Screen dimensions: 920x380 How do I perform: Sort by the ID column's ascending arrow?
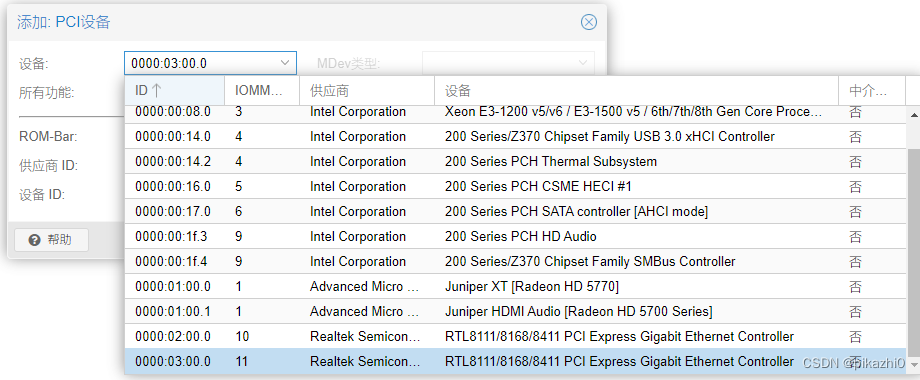pyautogui.click(x=156, y=91)
